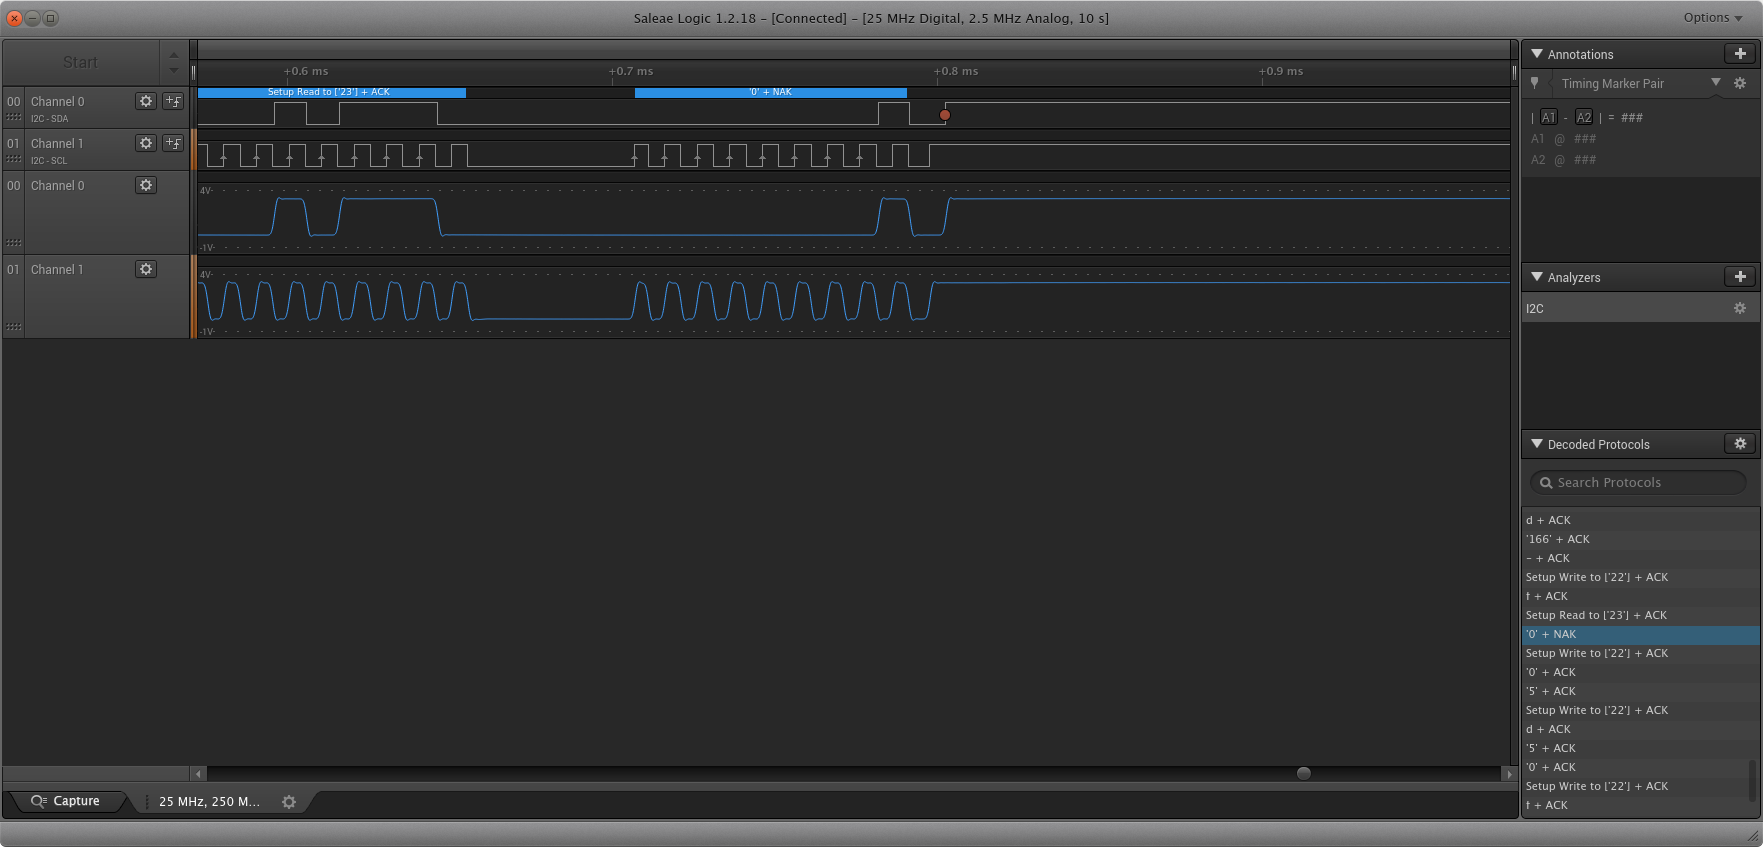This screenshot has width=1763, height=847.
Task: Open I2C analyzer gear settings
Action: tap(1740, 309)
